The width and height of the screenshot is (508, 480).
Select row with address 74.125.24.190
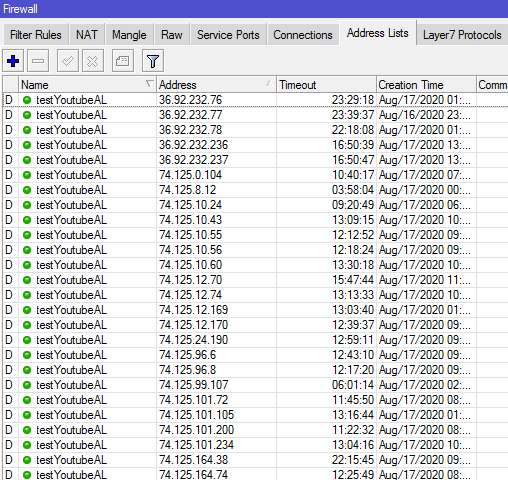point(255,340)
